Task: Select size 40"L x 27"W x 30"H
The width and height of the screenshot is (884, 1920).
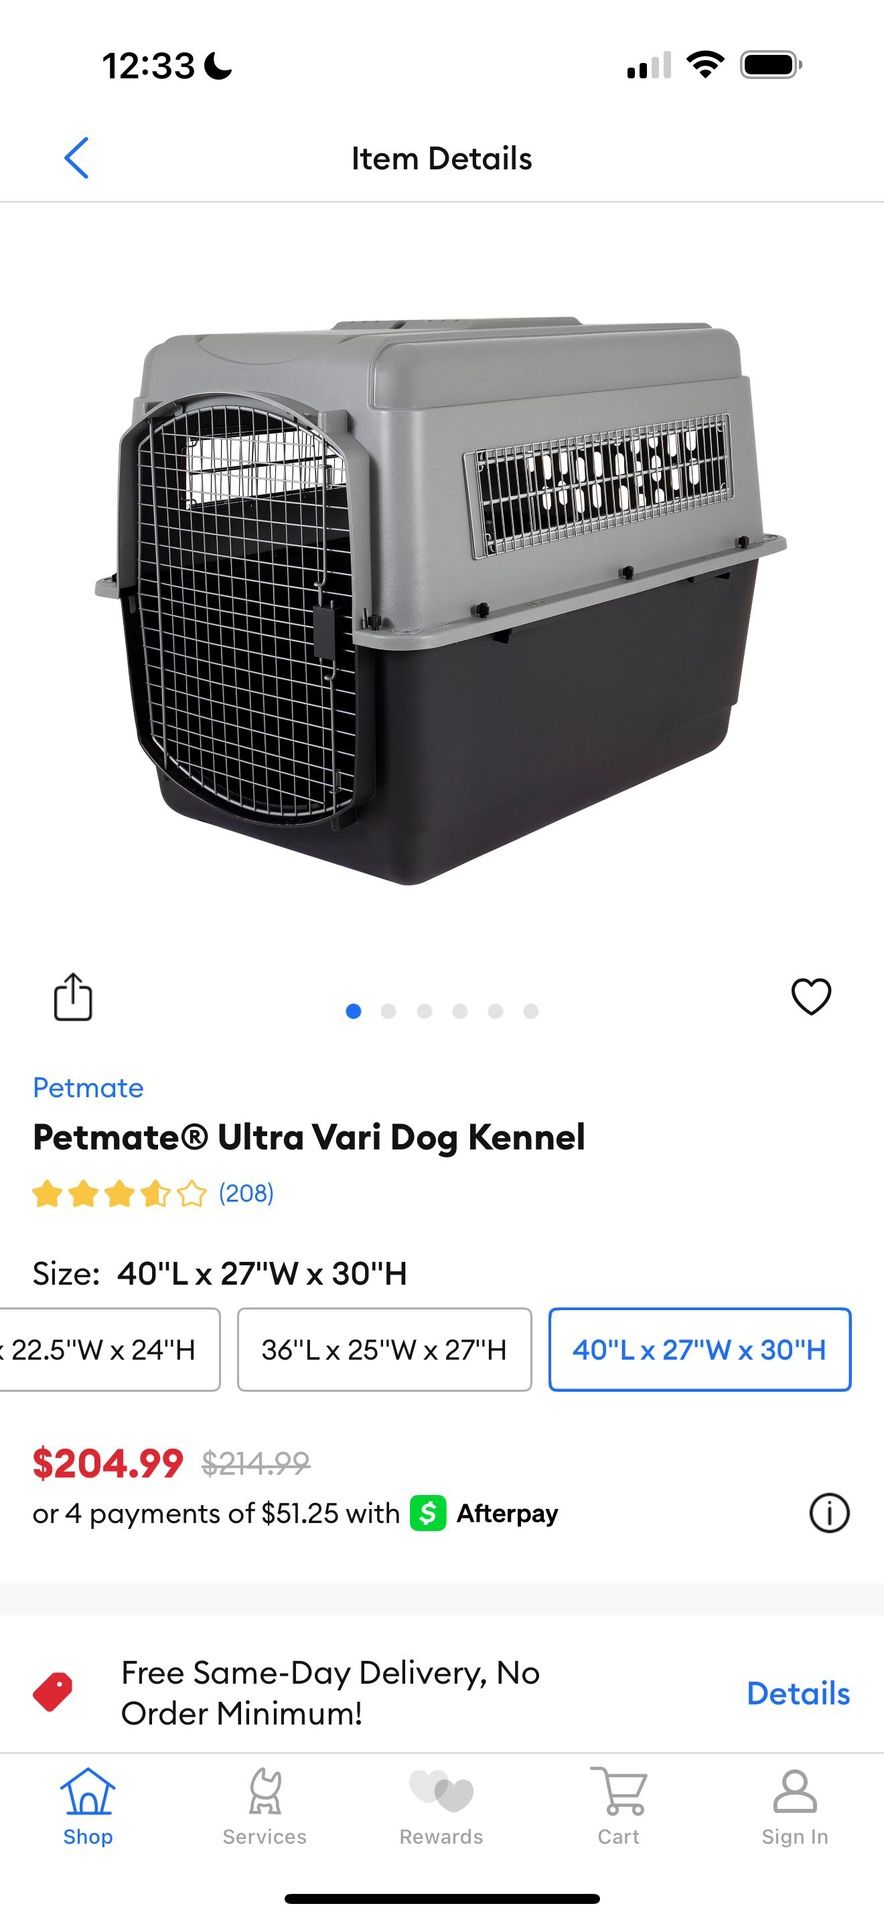Action: point(699,1349)
